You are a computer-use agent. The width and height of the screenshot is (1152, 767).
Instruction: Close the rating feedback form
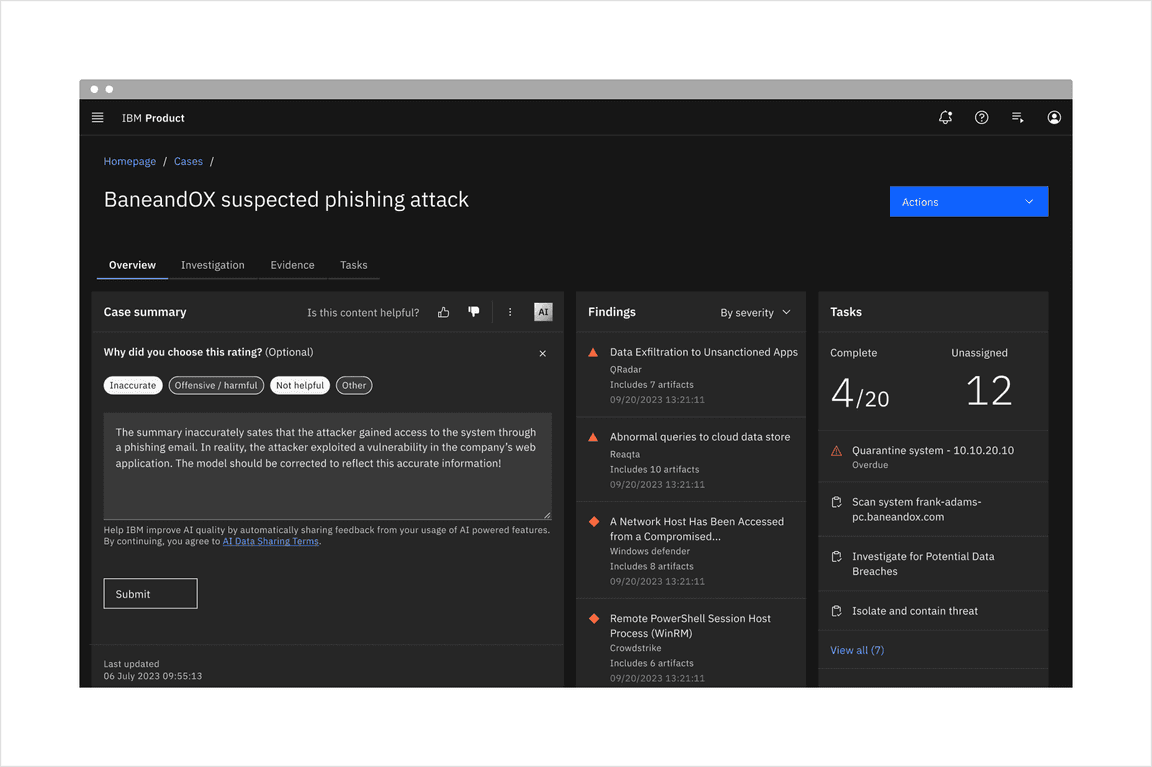(x=543, y=353)
